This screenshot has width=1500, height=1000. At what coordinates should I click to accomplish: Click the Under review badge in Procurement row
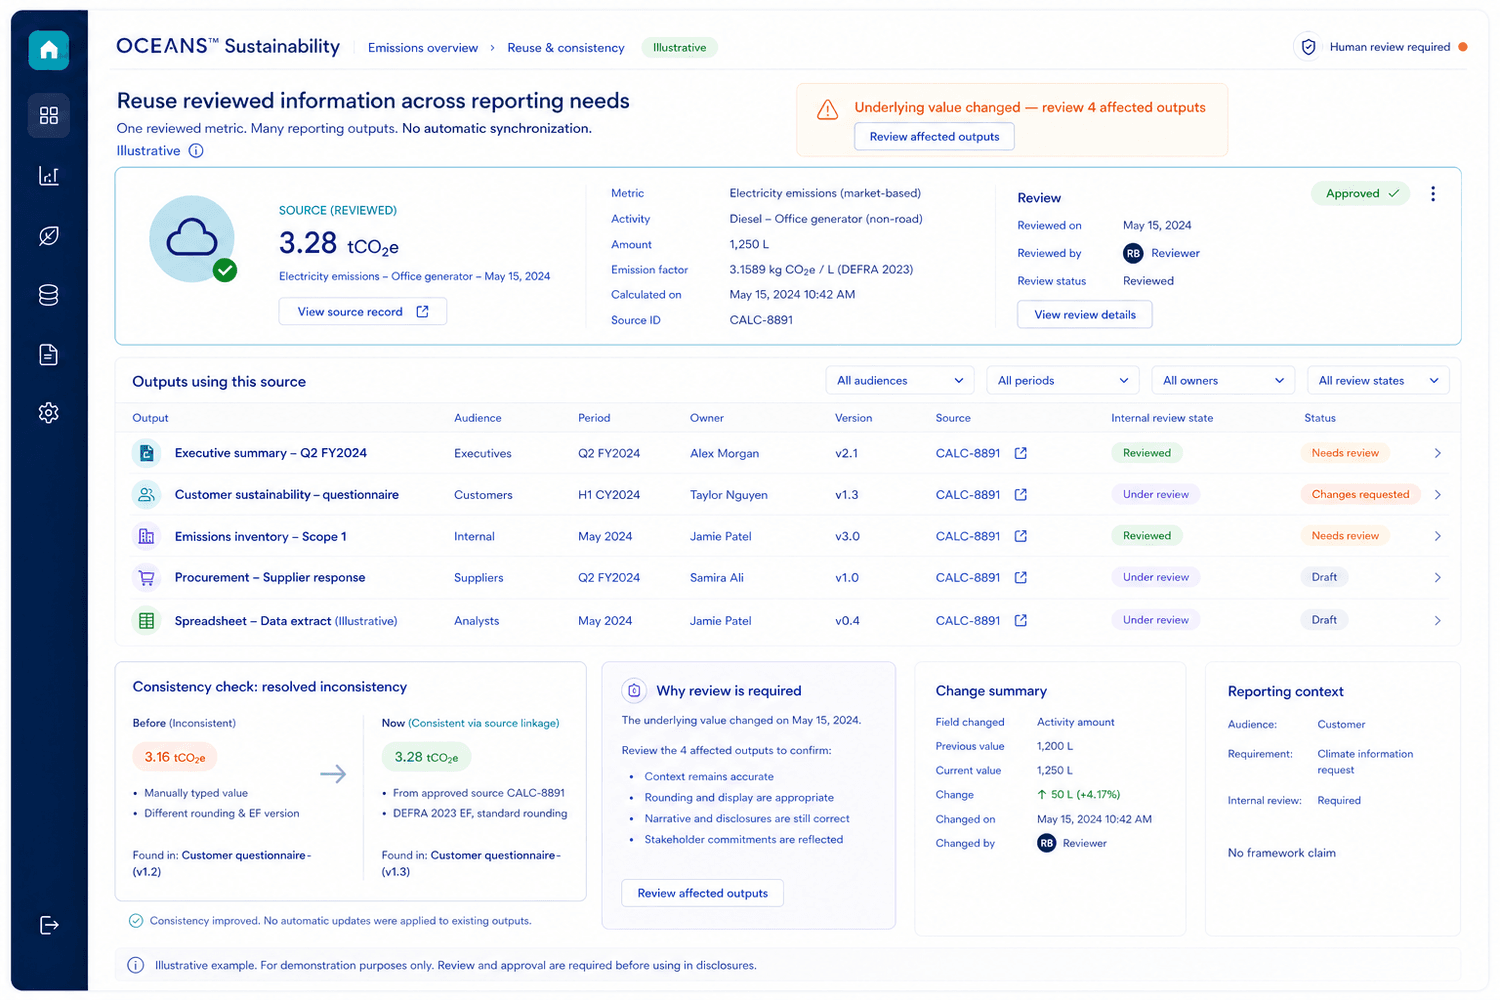tap(1156, 577)
